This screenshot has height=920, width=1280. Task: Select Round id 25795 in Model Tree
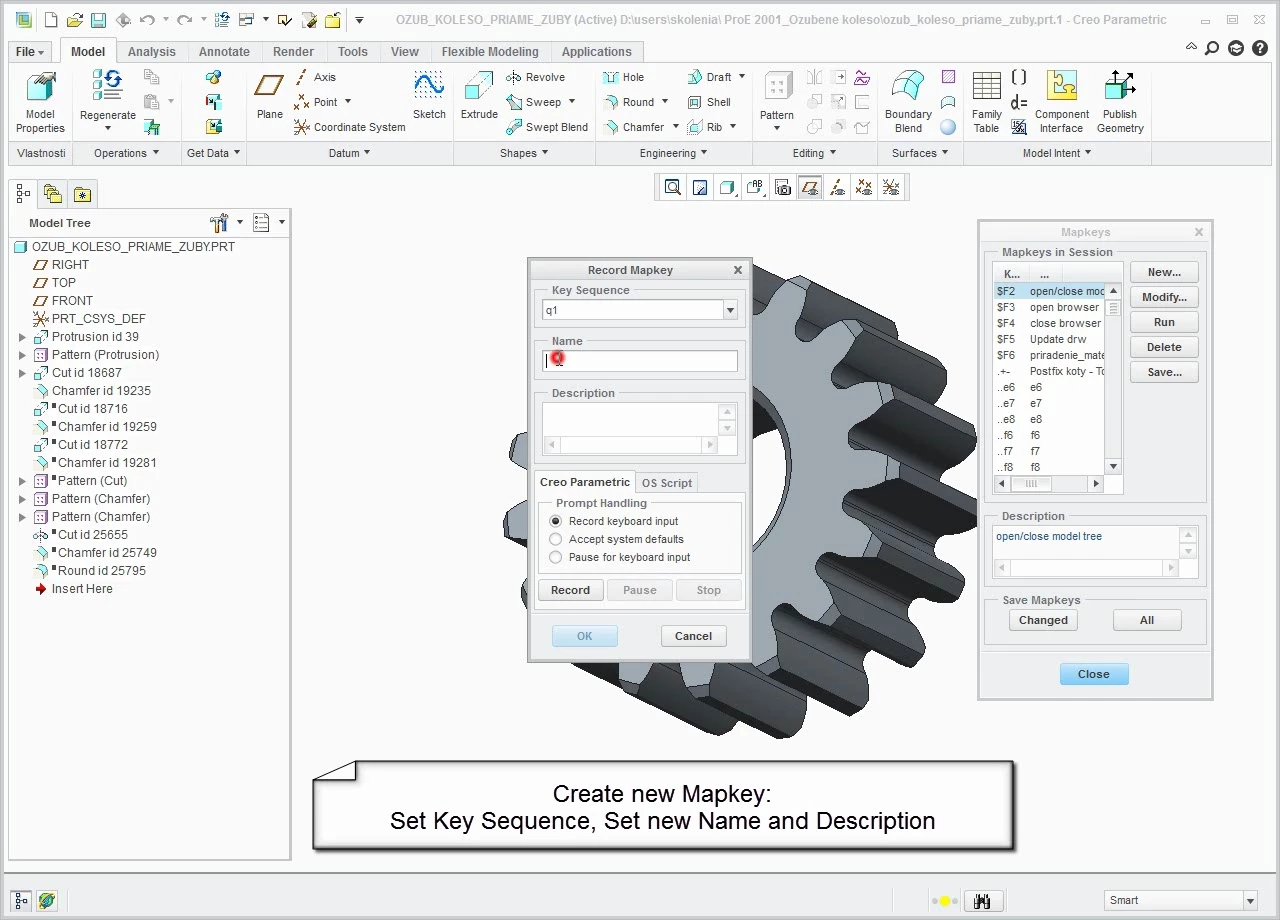(102, 571)
